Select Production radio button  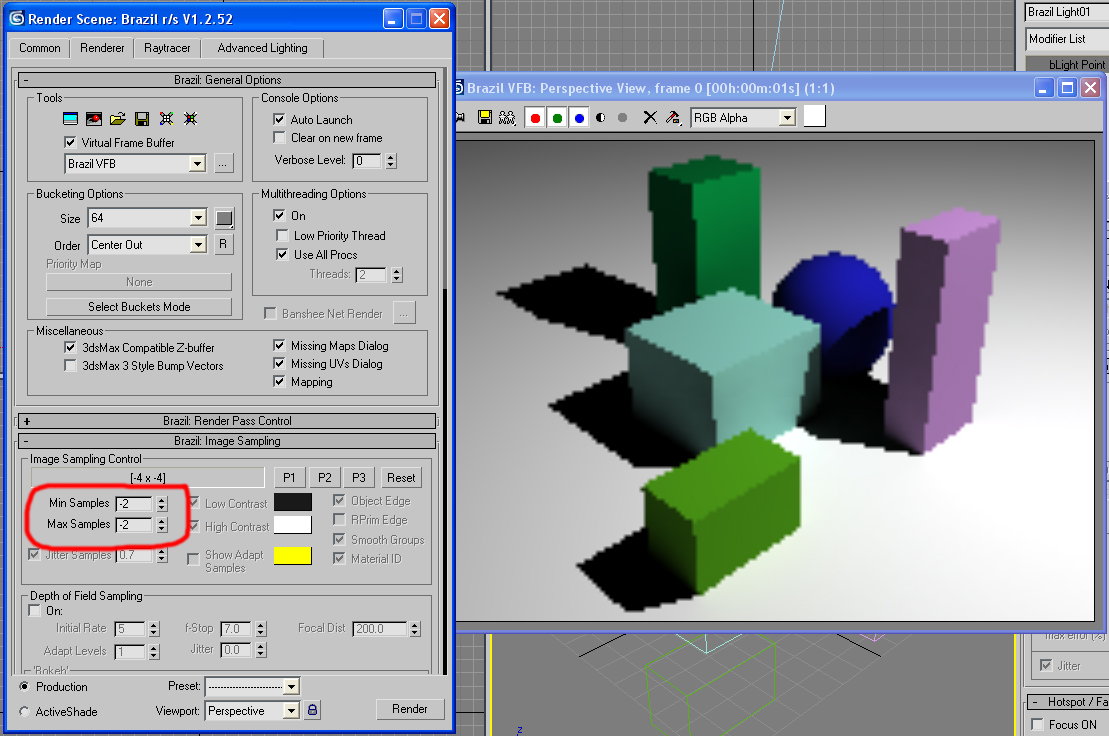click(25, 687)
